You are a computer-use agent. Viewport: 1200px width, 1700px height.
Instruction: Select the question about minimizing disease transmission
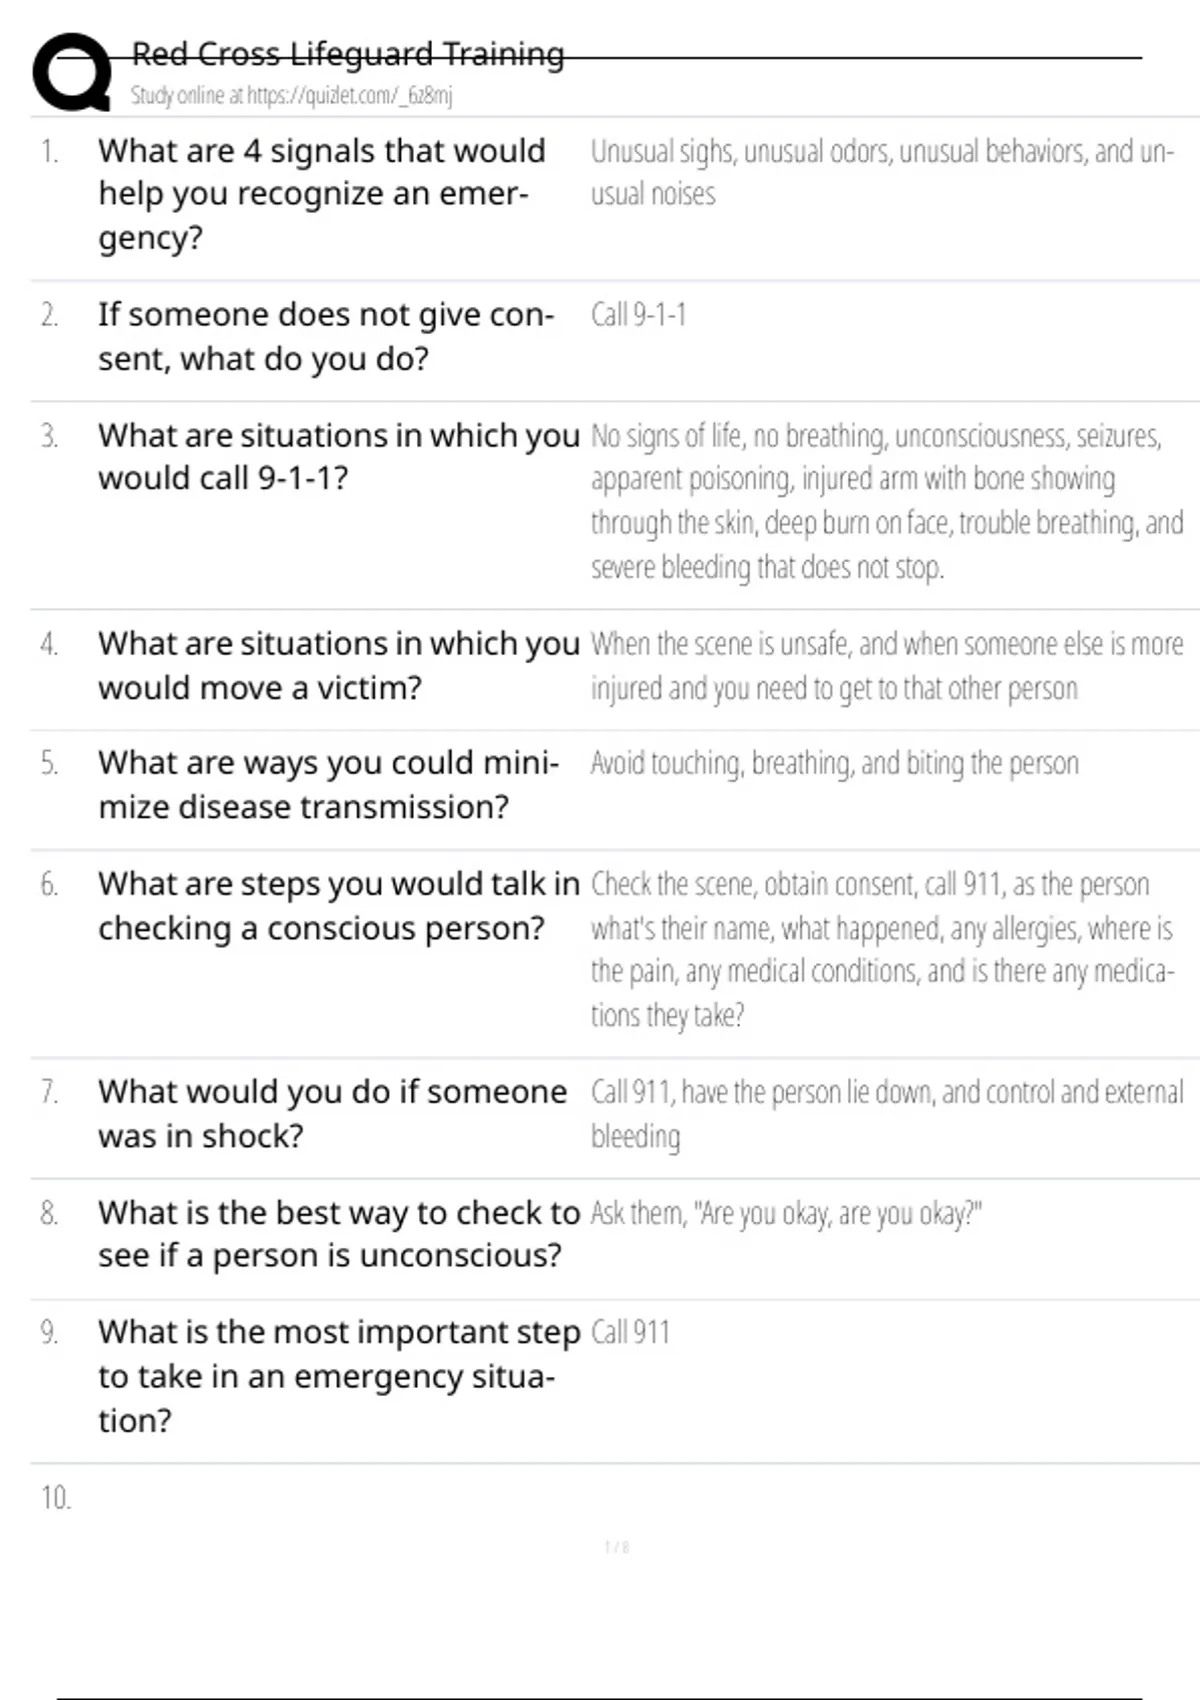pos(328,785)
